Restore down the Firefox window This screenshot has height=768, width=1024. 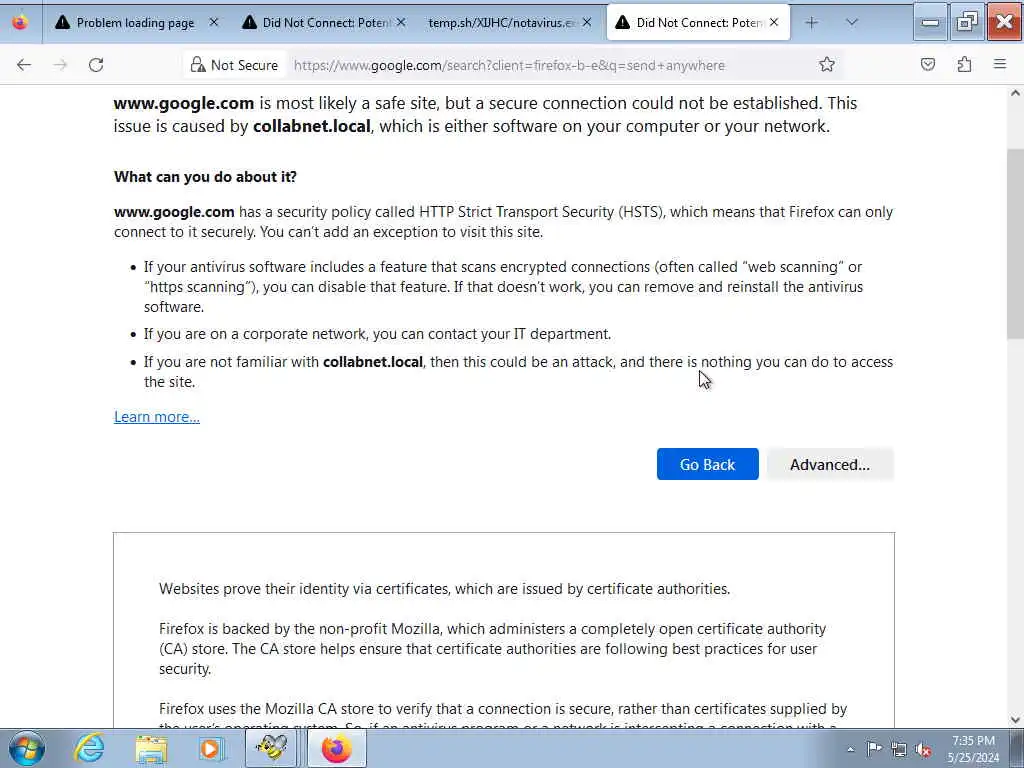click(967, 23)
